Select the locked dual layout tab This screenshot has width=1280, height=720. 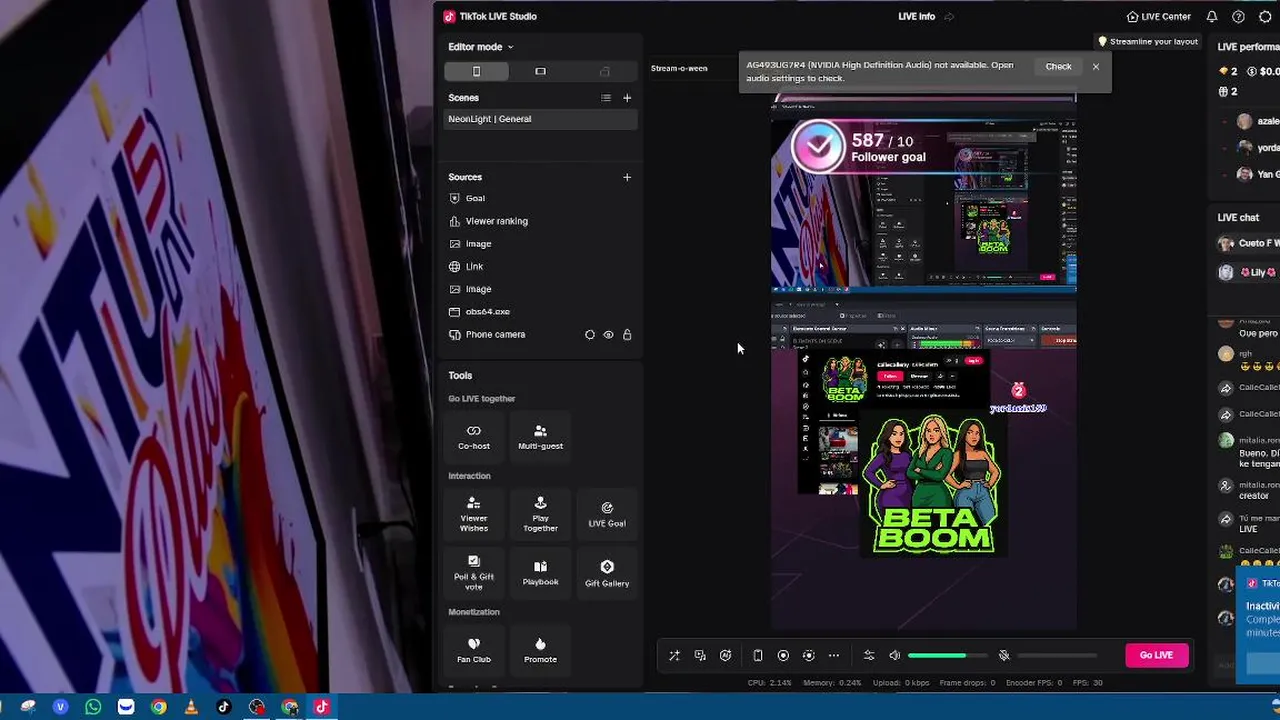[x=604, y=71]
